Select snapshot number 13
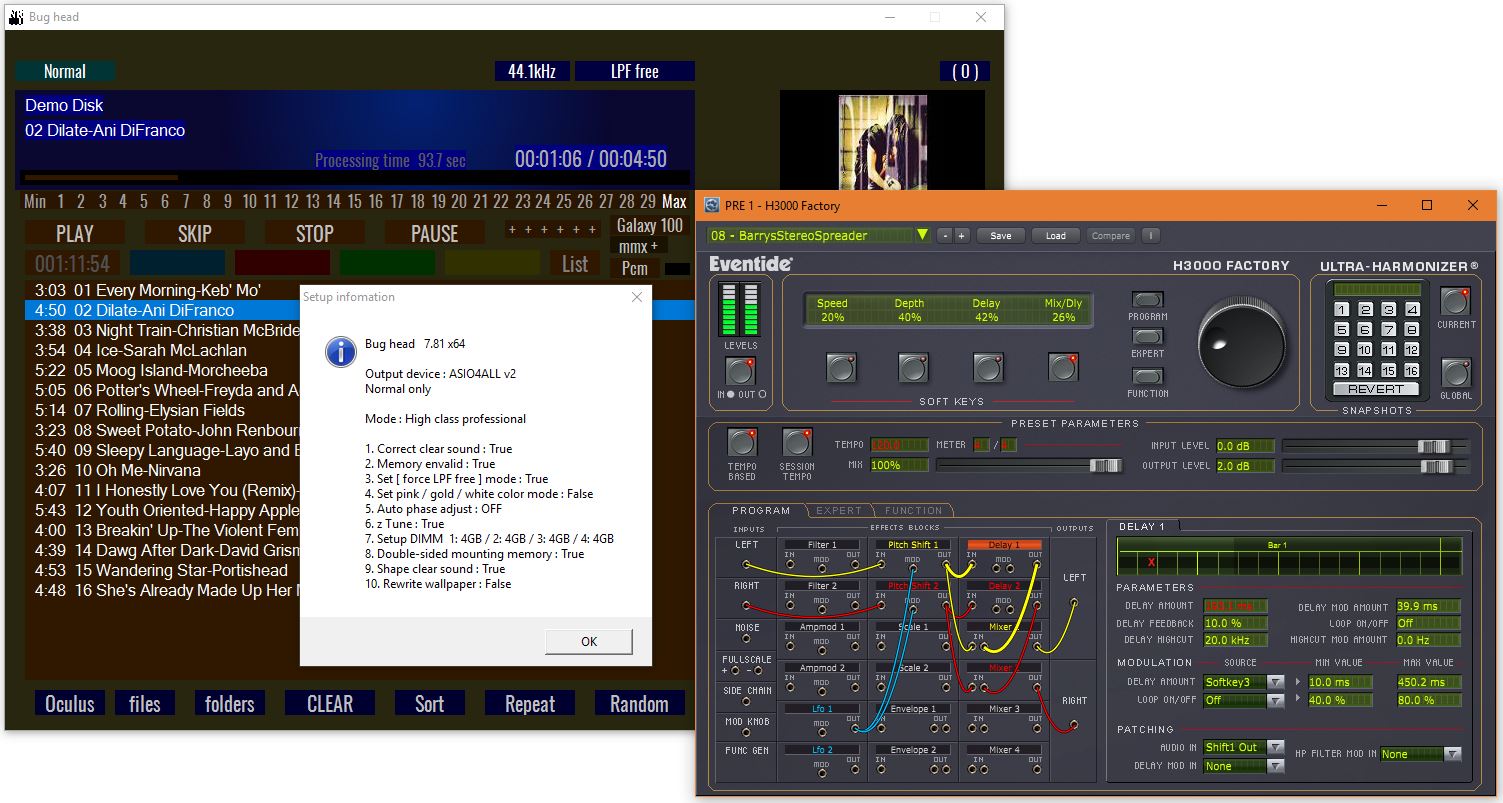The width and height of the screenshot is (1503, 803). [1342, 370]
